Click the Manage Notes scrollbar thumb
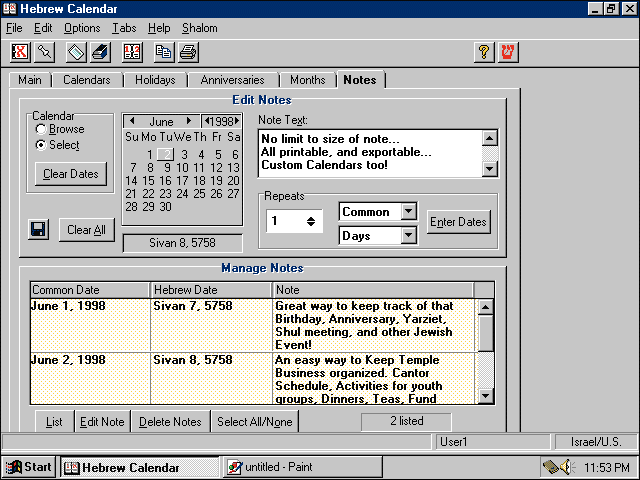The width and height of the screenshot is (640, 480). [x=485, y=333]
